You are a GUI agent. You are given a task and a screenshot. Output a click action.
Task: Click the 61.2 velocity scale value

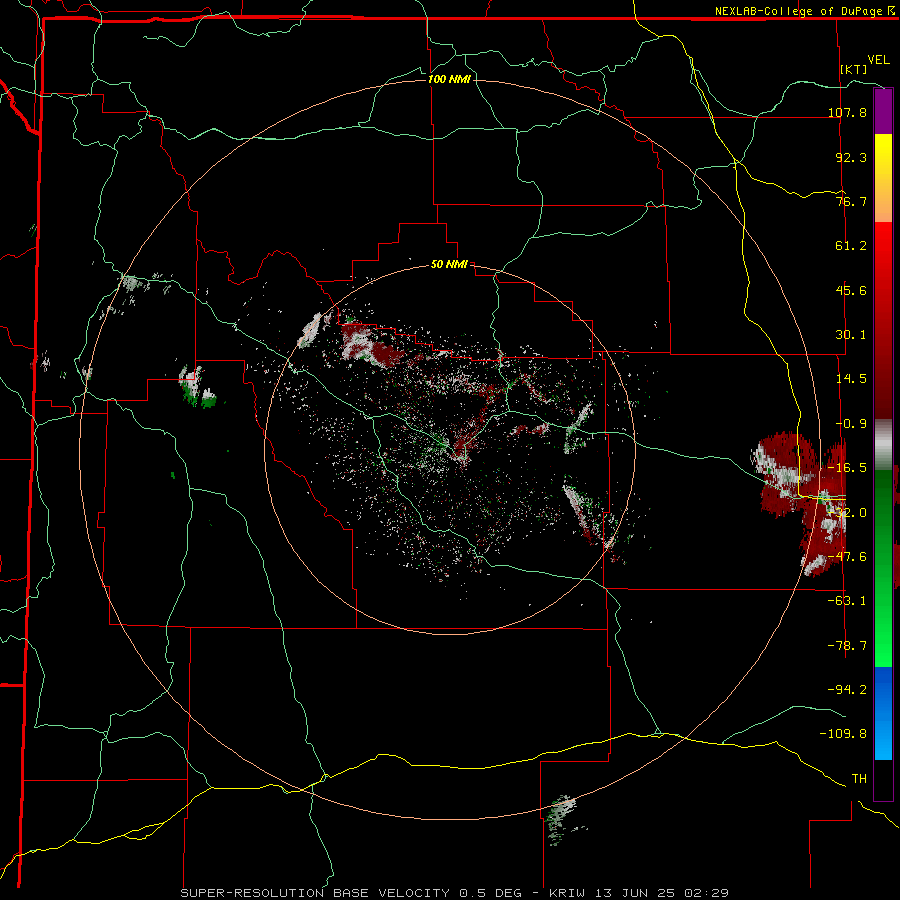point(851,246)
